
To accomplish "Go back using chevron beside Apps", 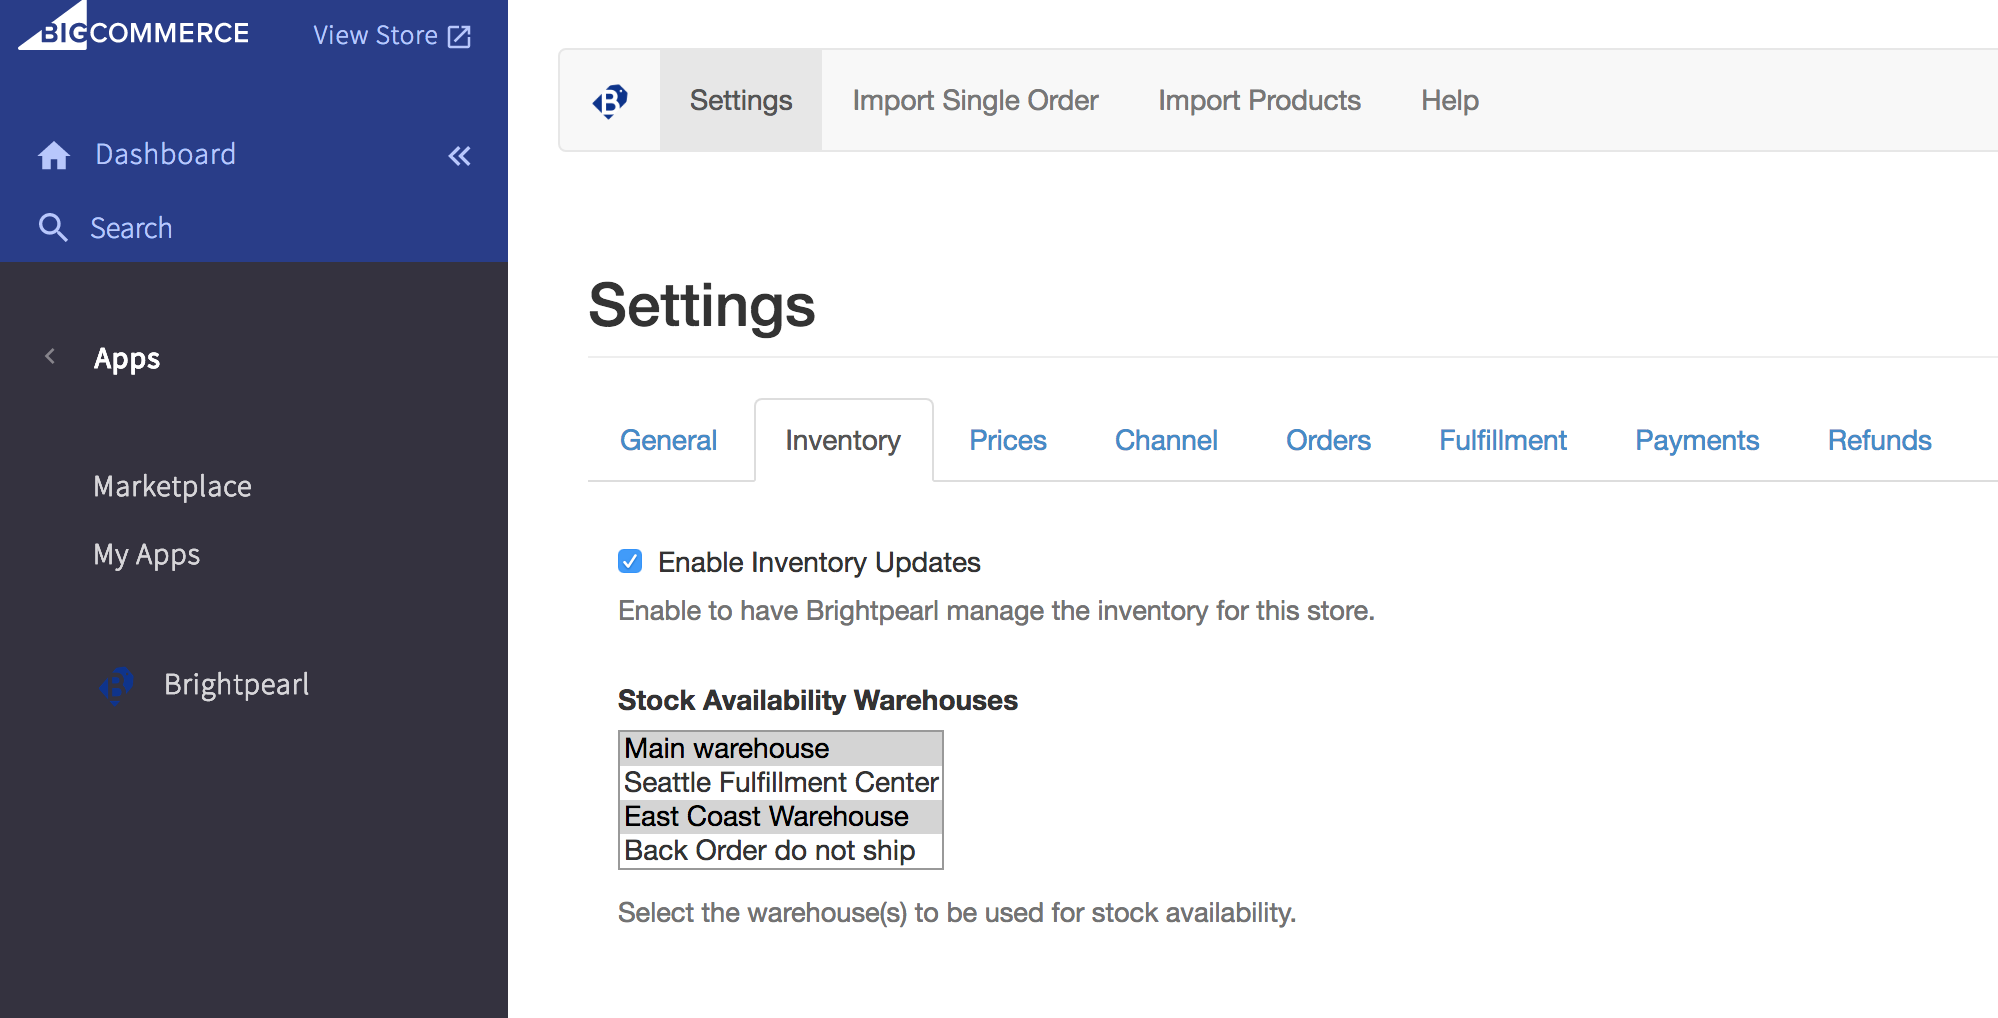I will click(50, 357).
